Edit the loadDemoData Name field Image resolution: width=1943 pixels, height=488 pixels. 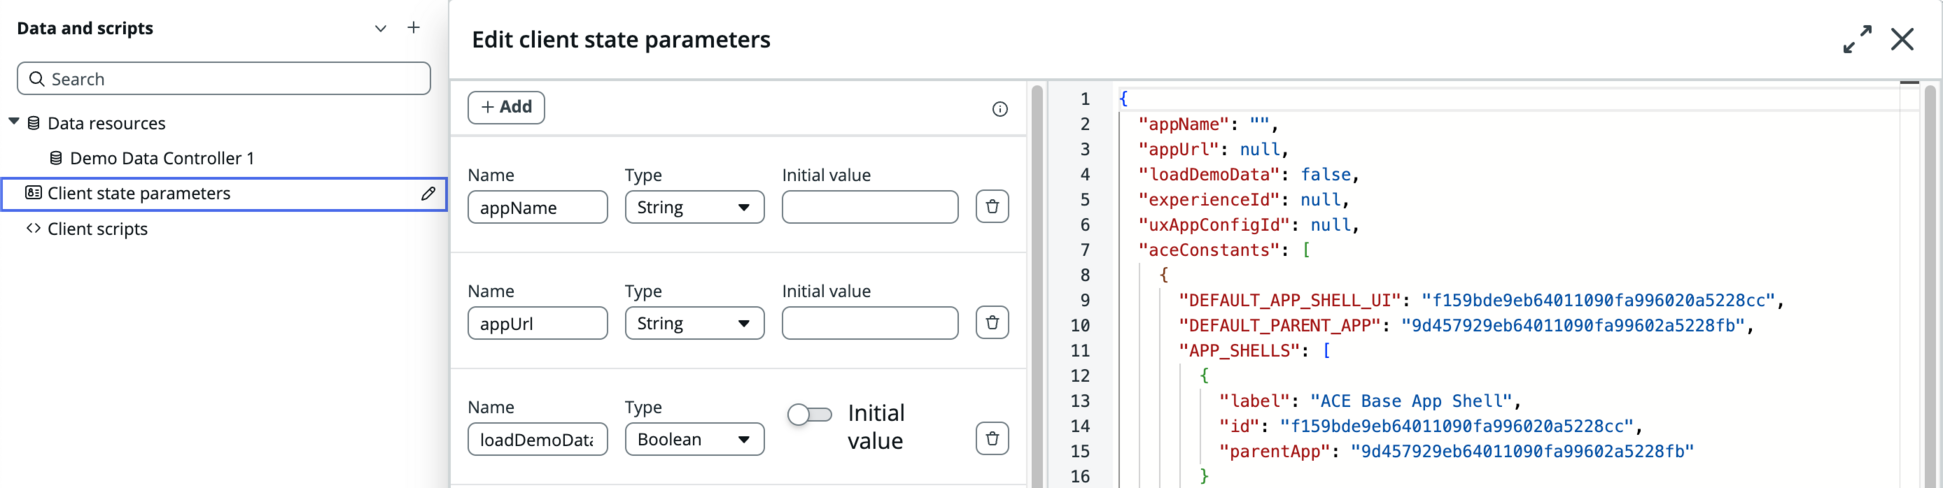[x=538, y=439]
